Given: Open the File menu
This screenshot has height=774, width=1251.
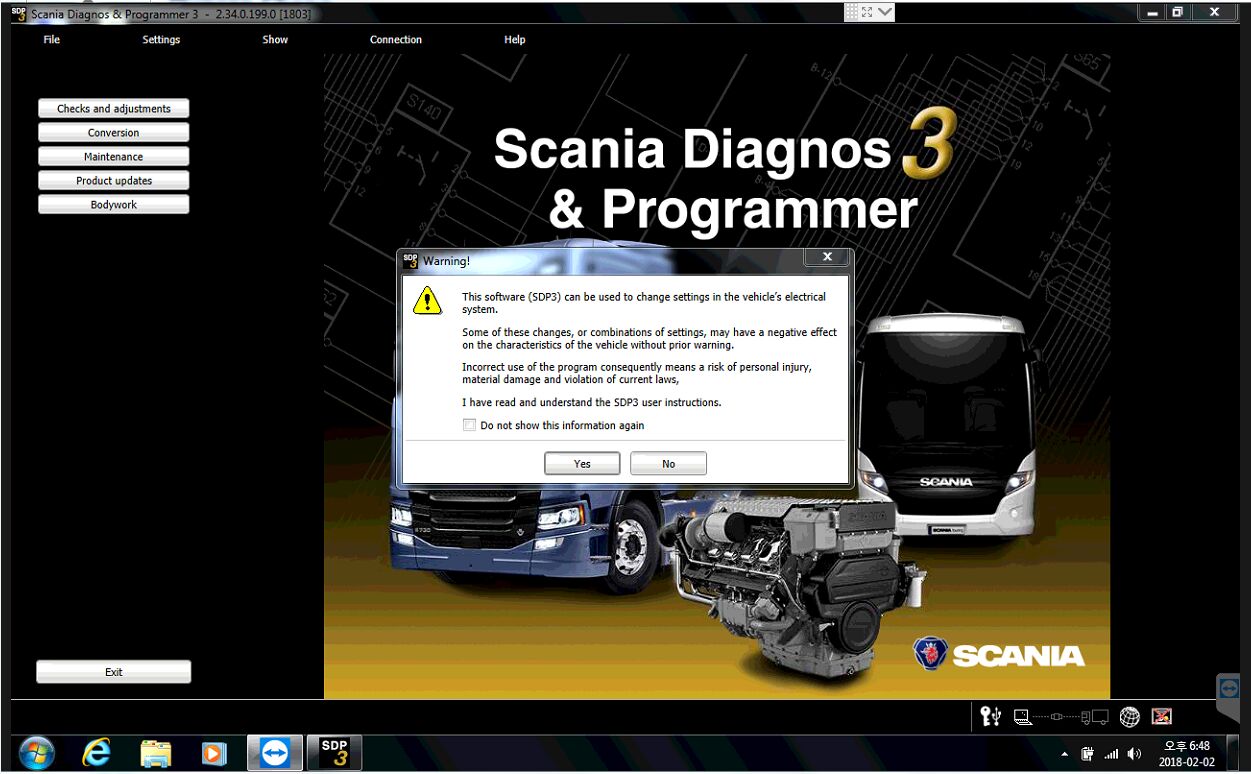Looking at the screenshot, I should (52, 40).
